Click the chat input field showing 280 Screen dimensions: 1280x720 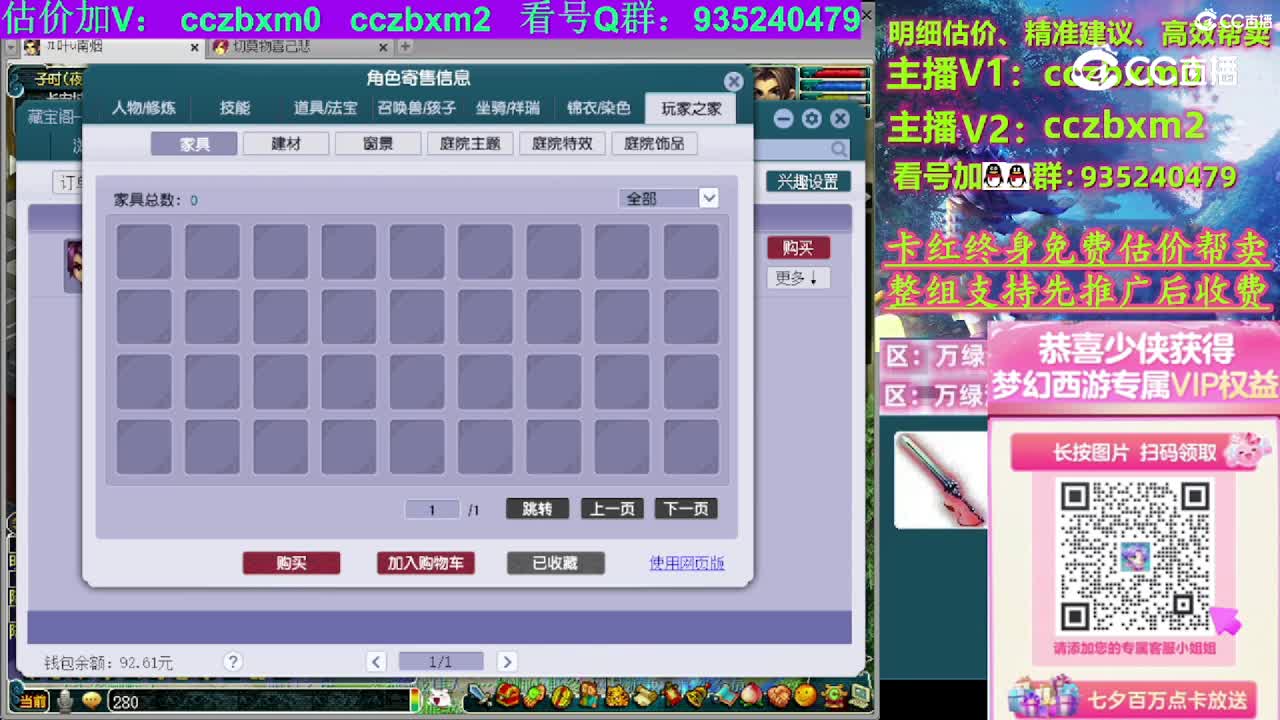coord(260,701)
